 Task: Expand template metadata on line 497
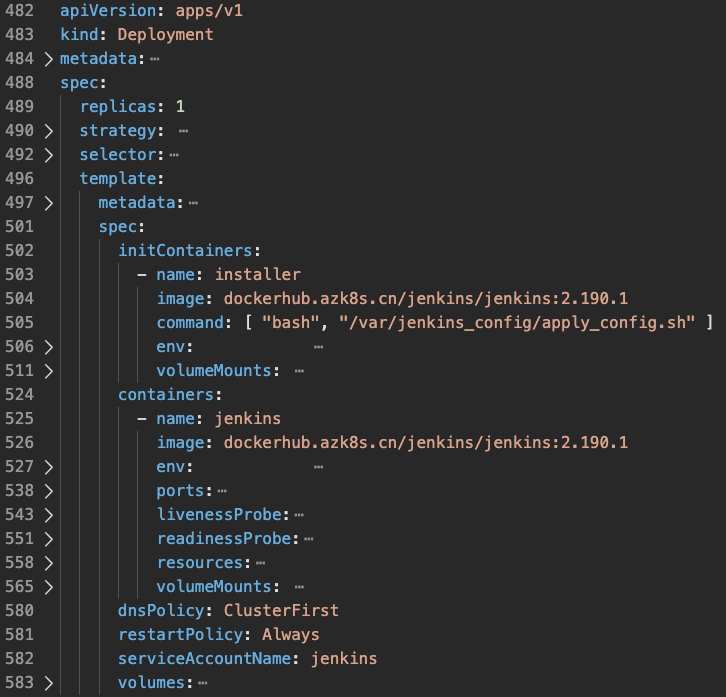coord(48,203)
